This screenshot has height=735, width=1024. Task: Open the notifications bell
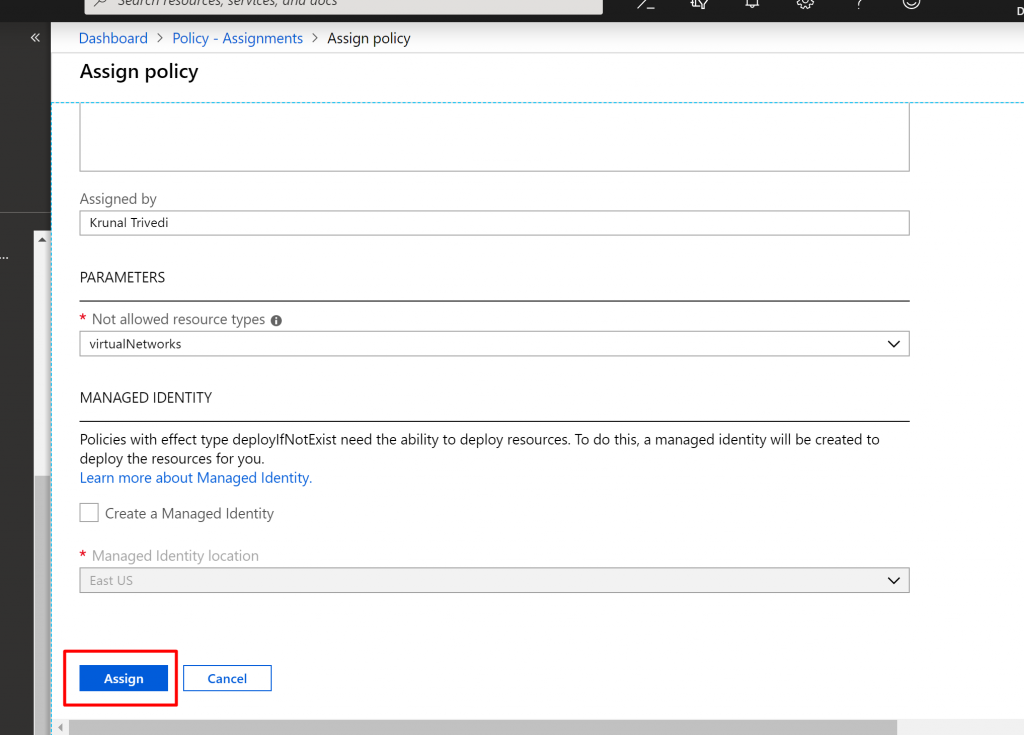(752, 4)
